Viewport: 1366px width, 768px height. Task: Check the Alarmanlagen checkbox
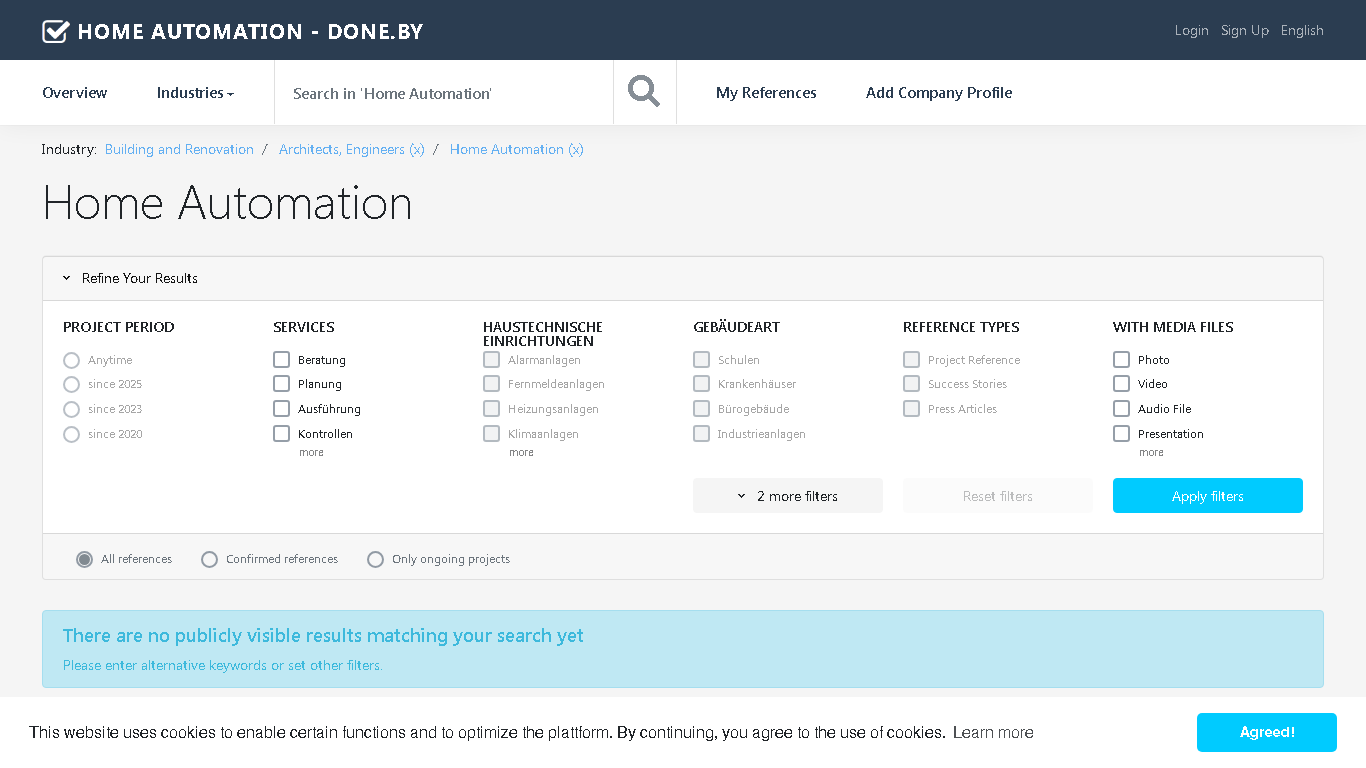(x=491, y=359)
